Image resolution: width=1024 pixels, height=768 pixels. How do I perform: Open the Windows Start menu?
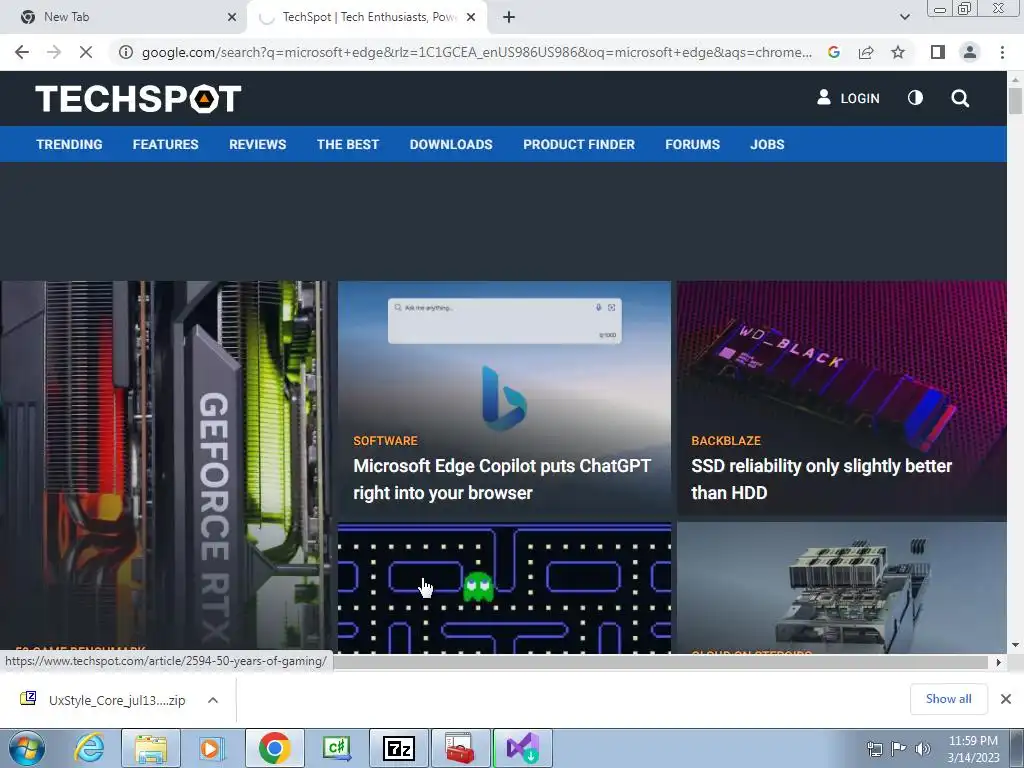click(27, 748)
